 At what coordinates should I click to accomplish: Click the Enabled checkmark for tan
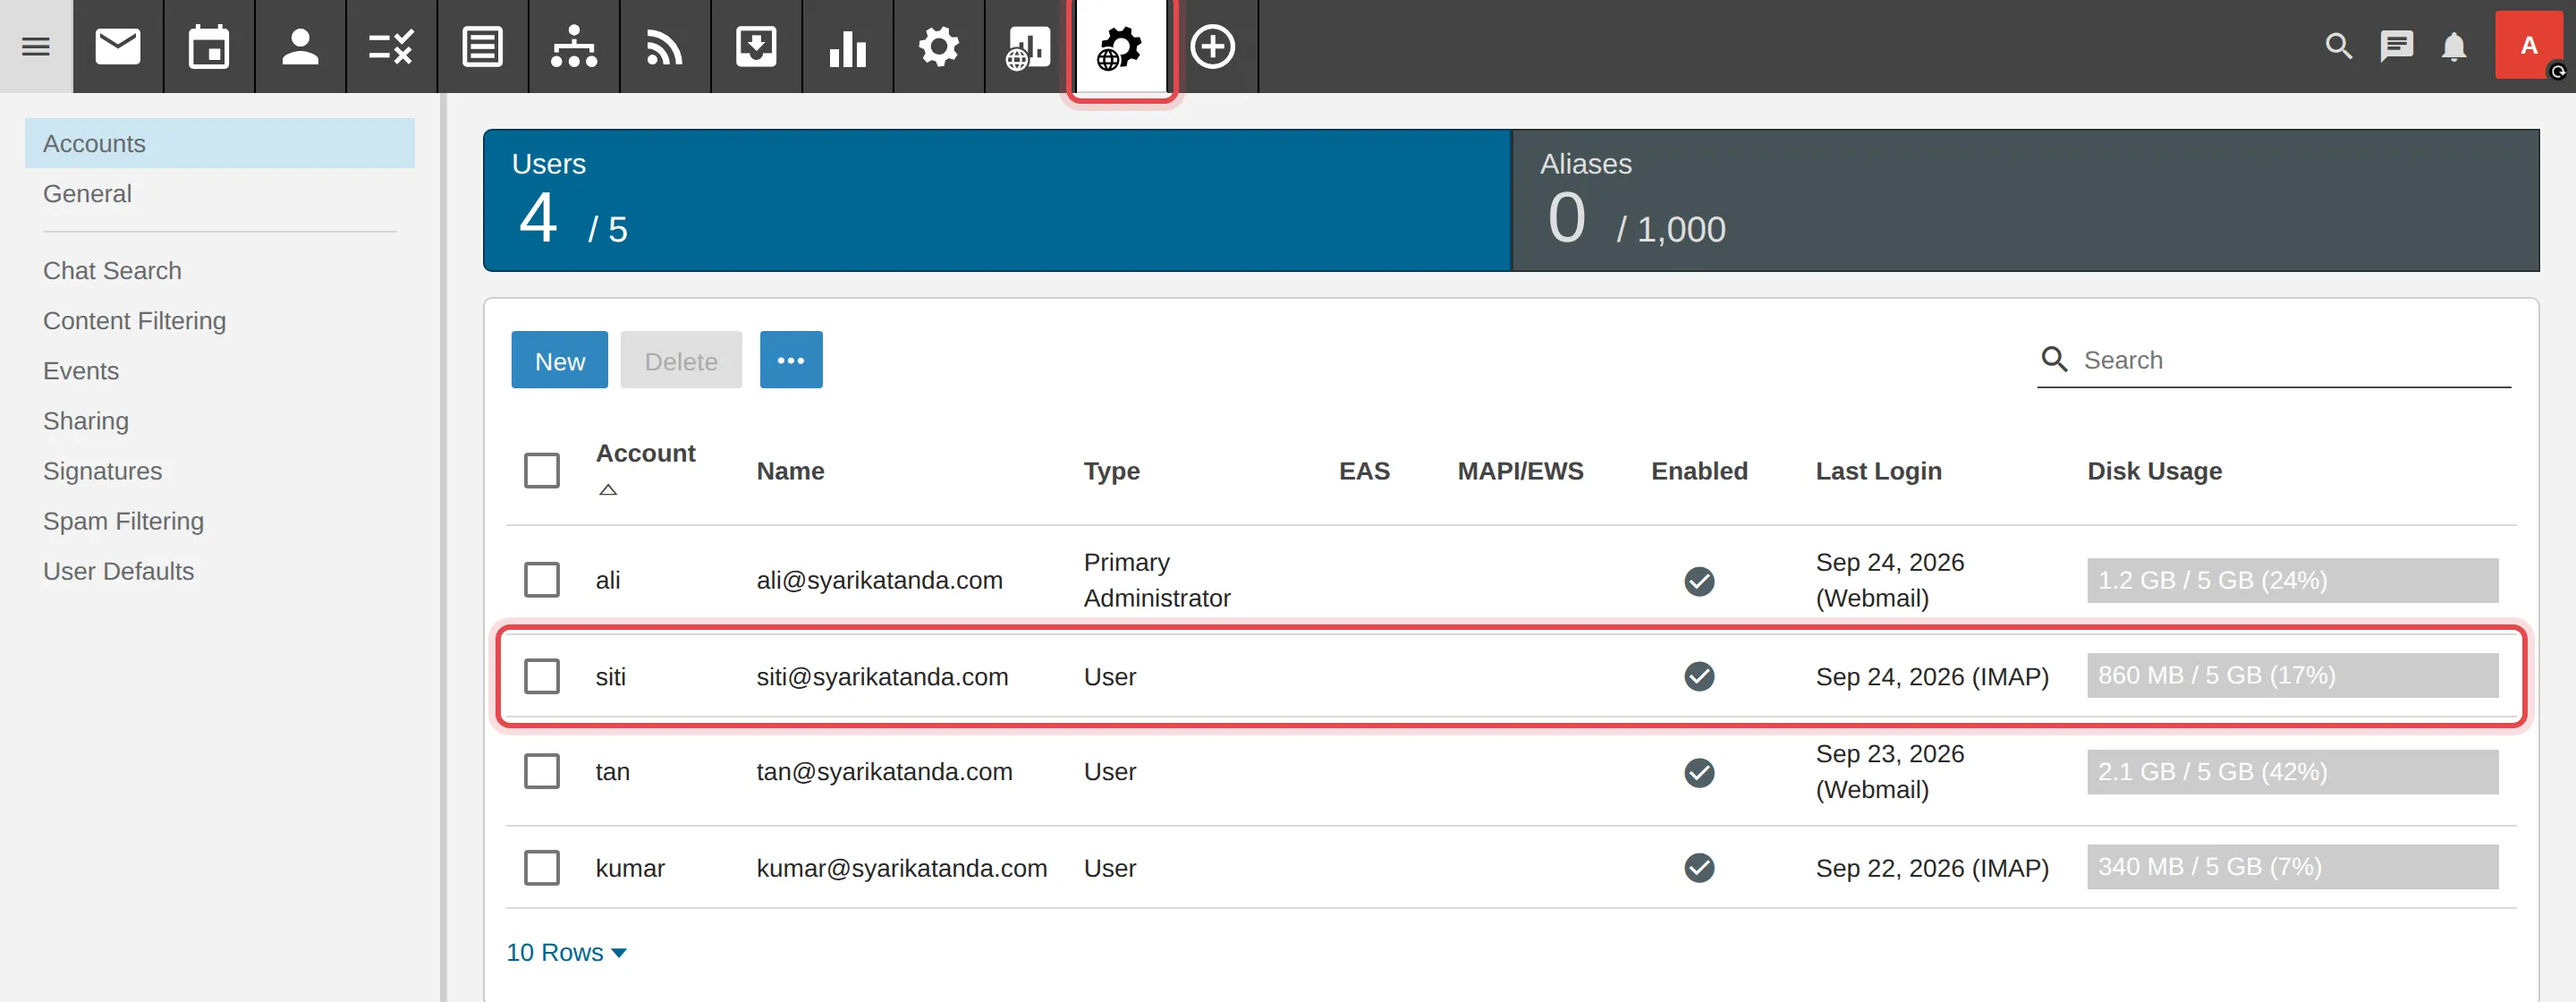coord(1699,773)
